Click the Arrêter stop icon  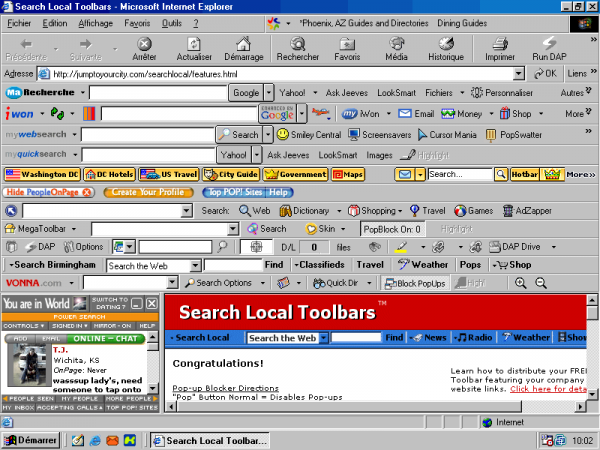144,44
